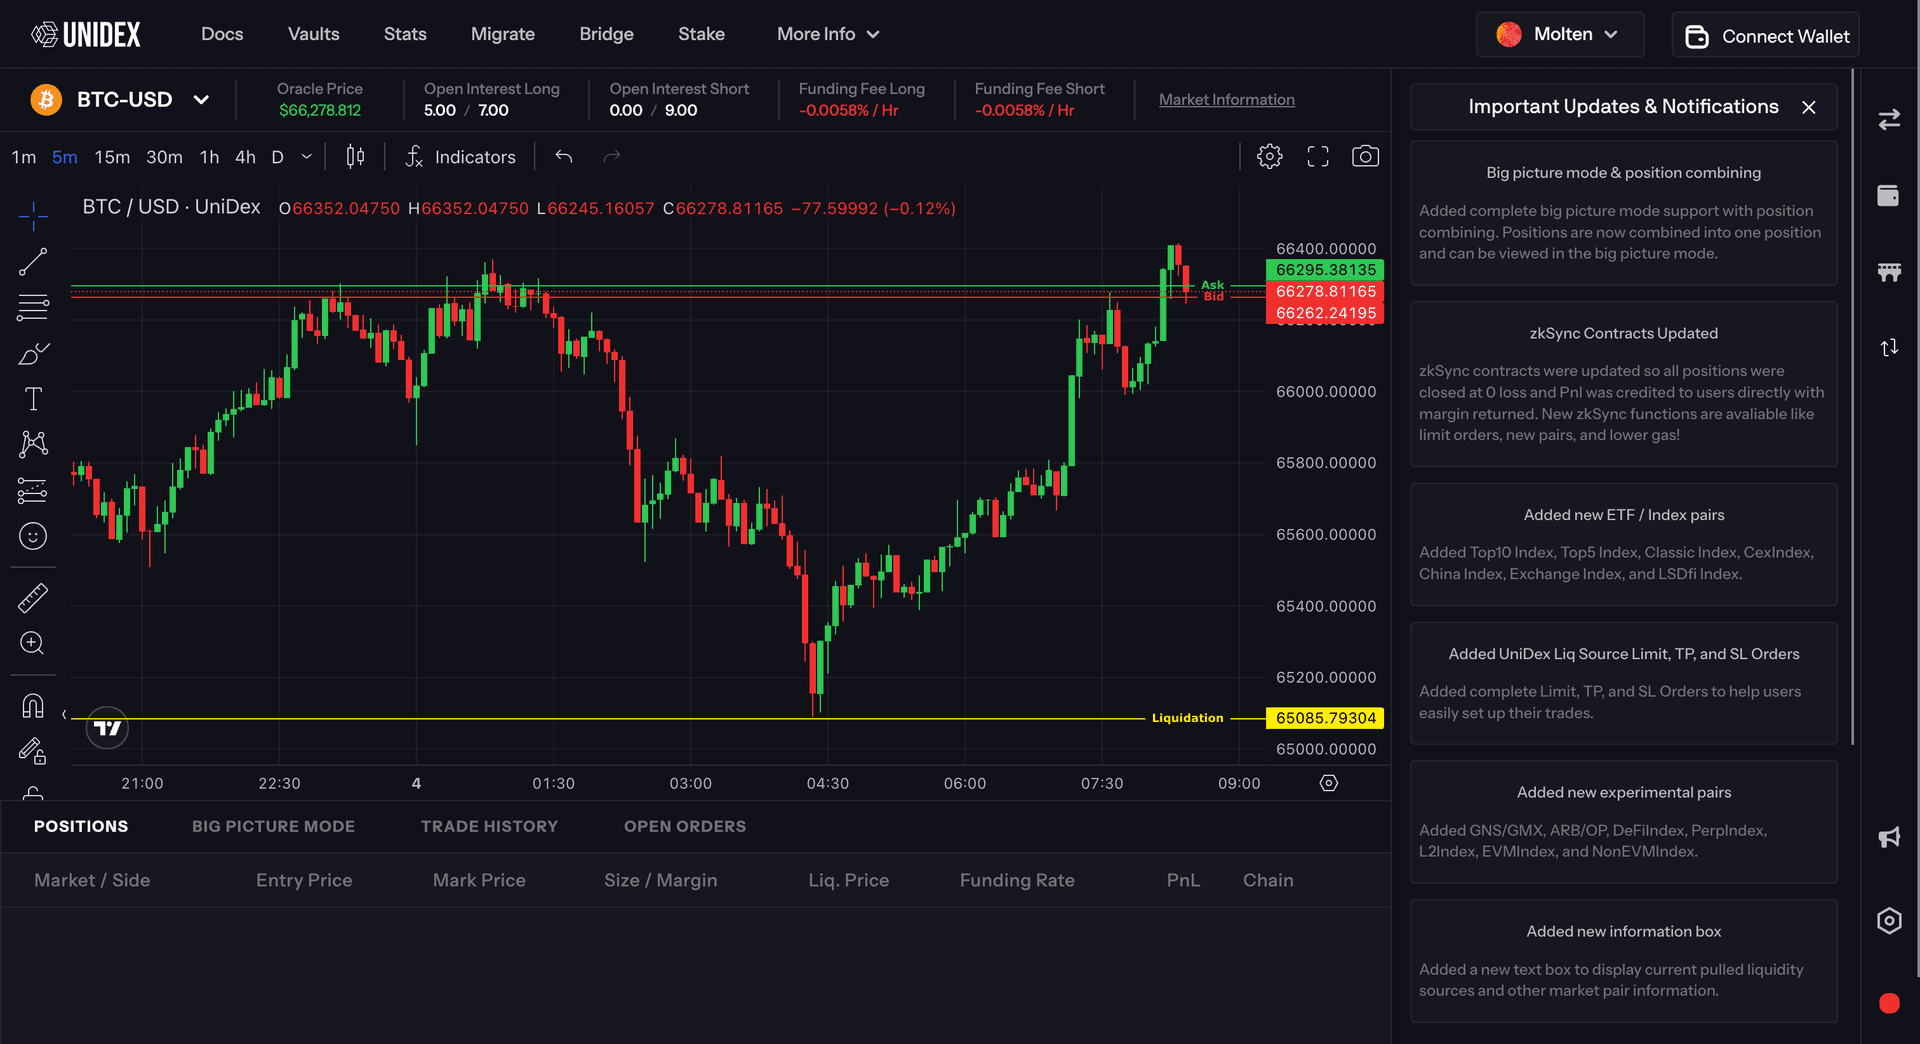This screenshot has height=1044, width=1920.
Task: Open the announcements megaphone icon
Action: [x=1889, y=837]
